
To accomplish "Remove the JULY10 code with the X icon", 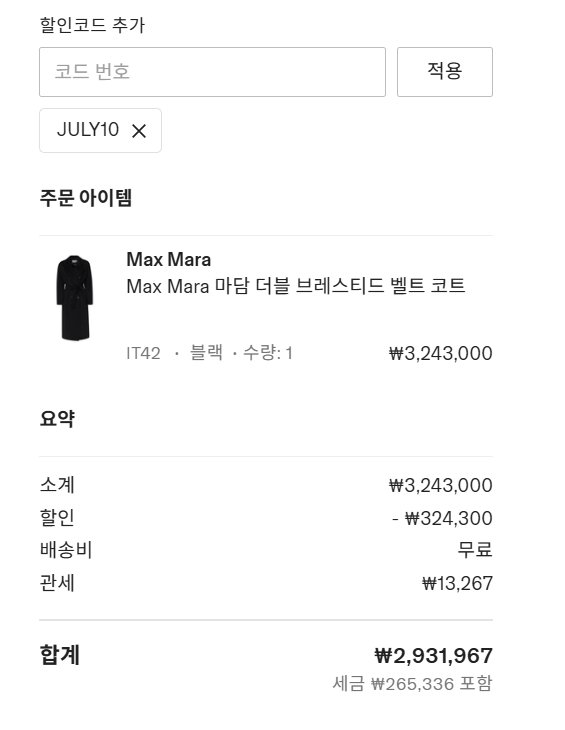I will [139, 131].
